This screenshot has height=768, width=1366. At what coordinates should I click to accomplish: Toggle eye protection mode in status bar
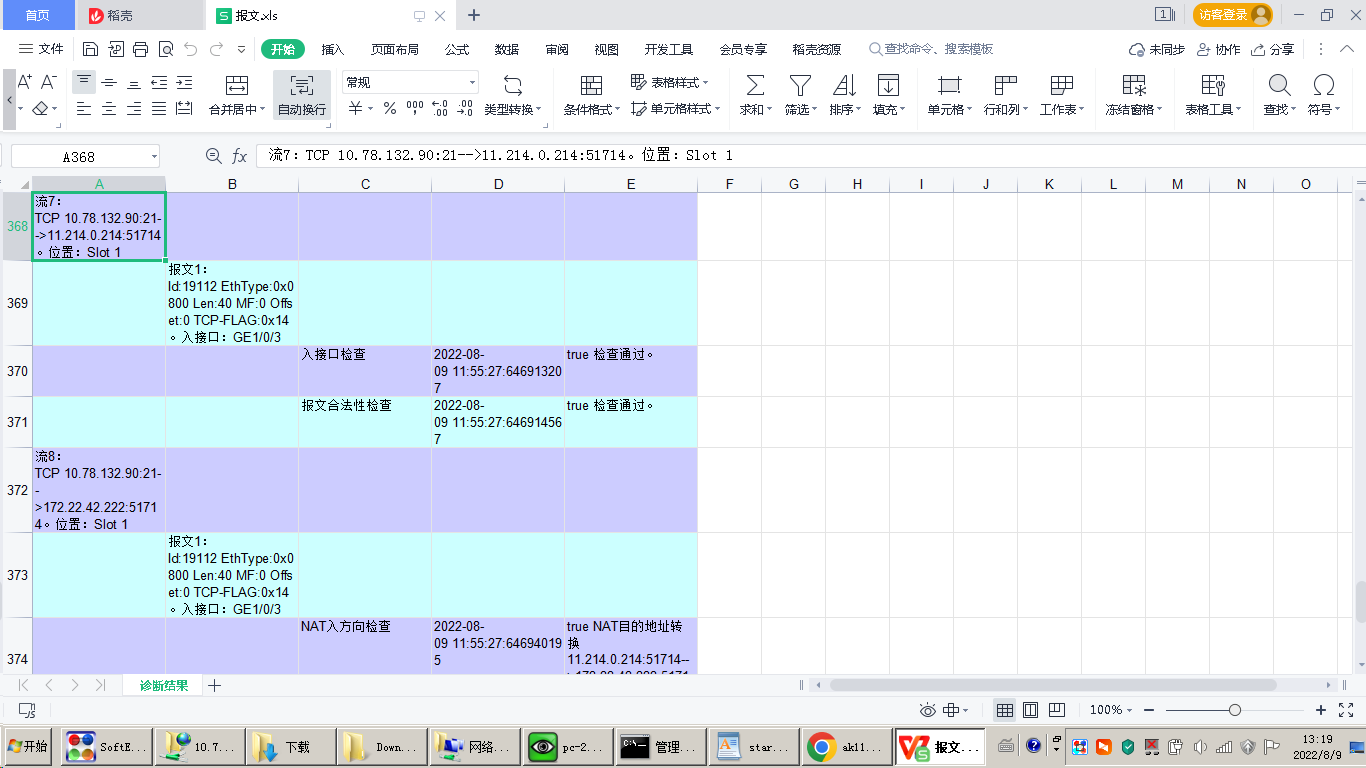tap(928, 710)
